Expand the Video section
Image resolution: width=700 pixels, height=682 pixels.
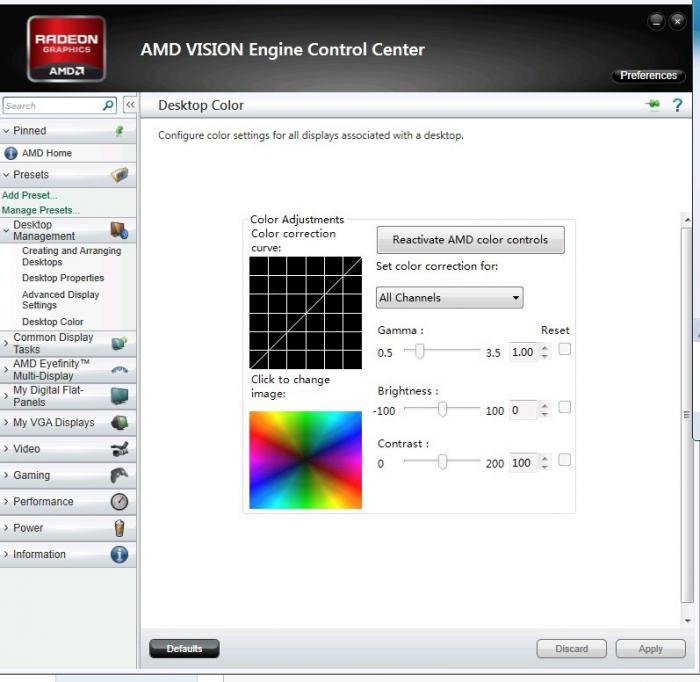[x=6, y=449]
